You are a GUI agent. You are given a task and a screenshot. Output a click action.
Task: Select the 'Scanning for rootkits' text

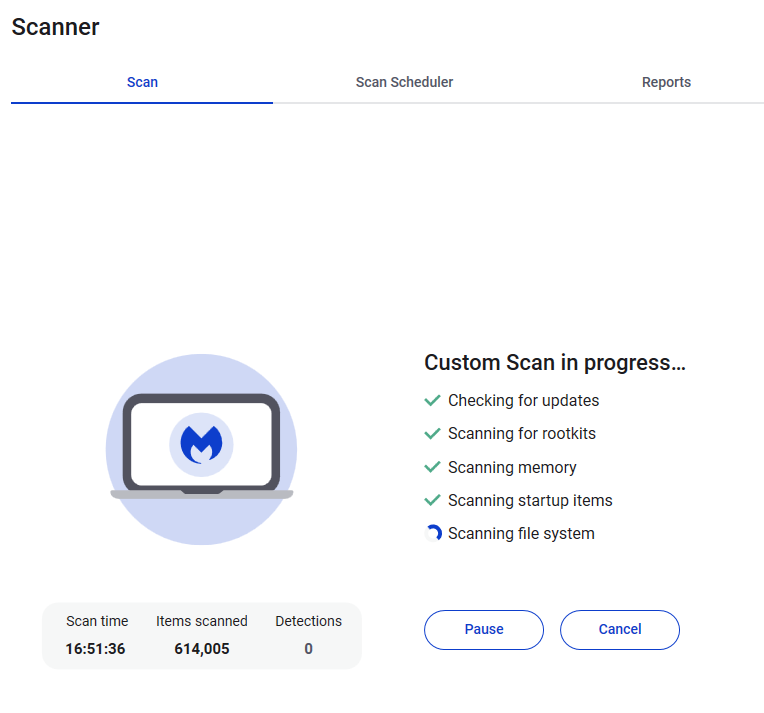522,434
